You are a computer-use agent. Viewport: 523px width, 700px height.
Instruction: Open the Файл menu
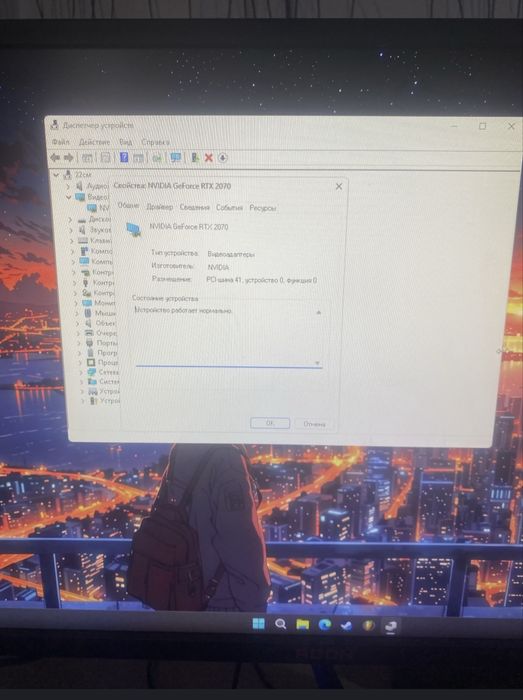61,142
